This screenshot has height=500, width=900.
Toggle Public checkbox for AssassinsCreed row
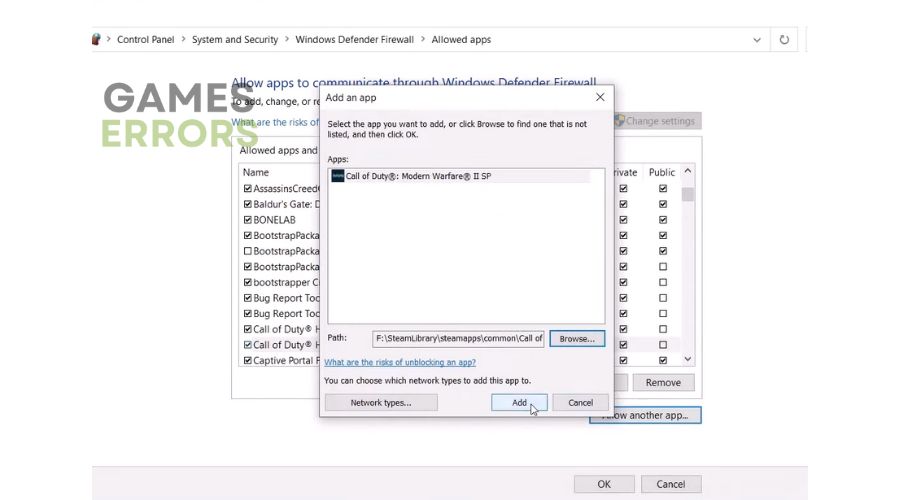click(x=663, y=188)
